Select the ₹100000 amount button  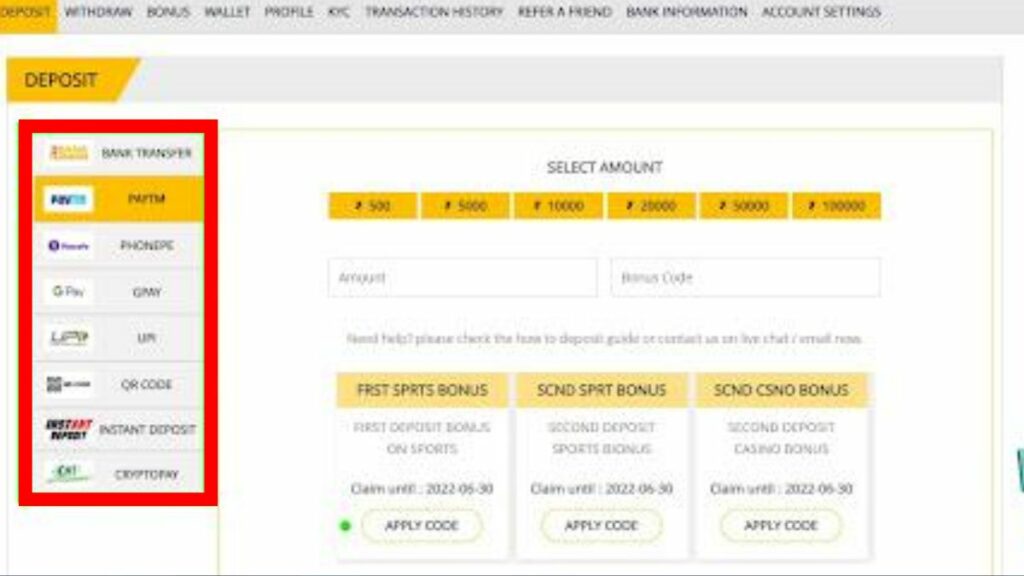point(837,206)
